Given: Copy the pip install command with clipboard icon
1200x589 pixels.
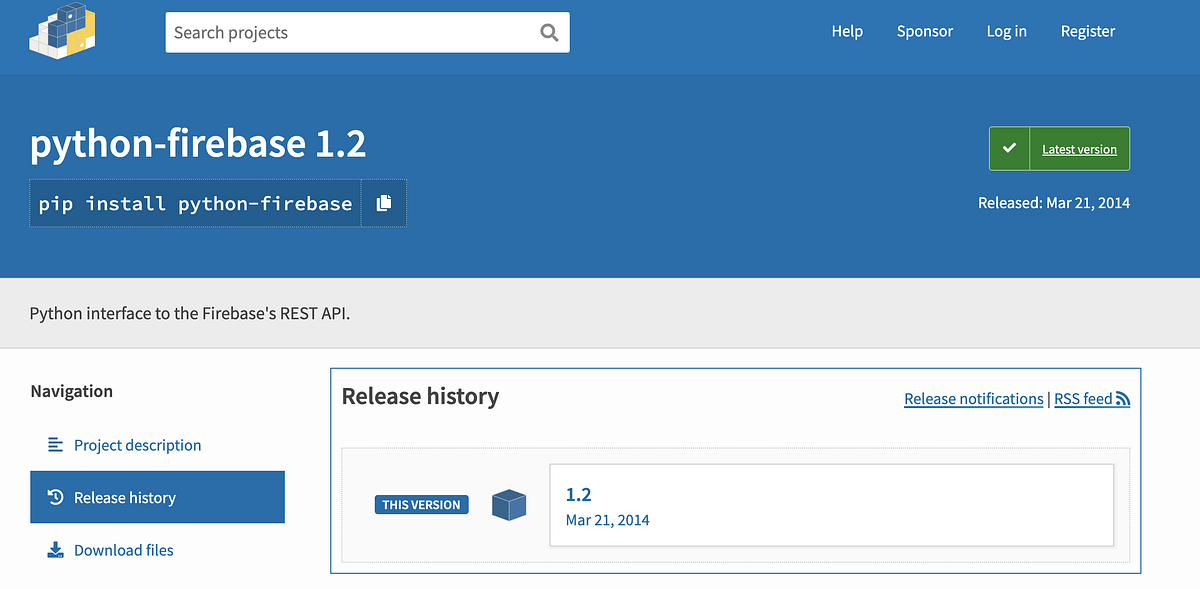Looking at the screenshot, I should point(384,203).
